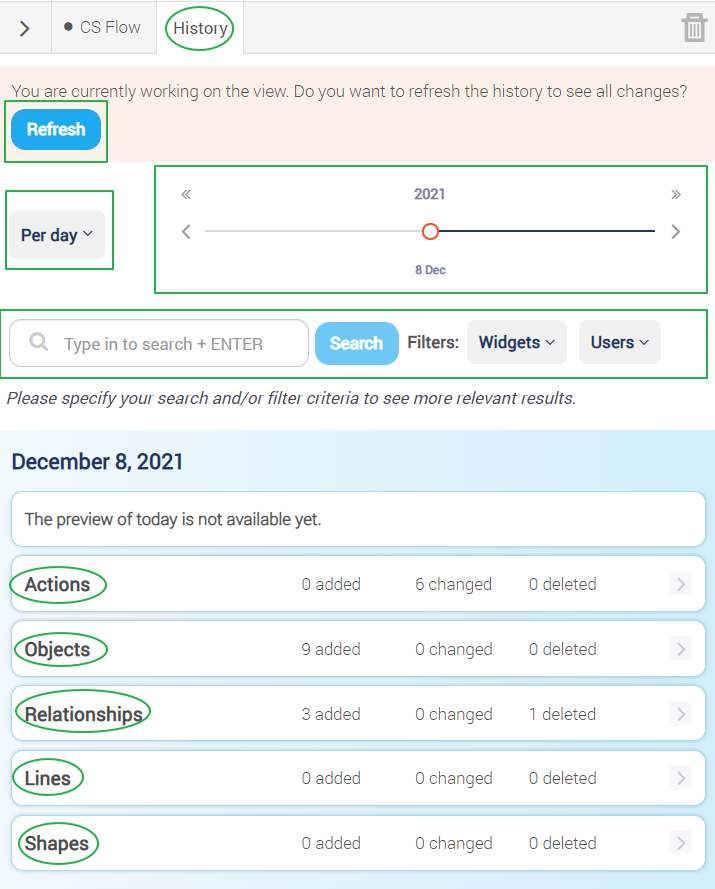
Task: Click the Refresh button
Action: (x=56, y=129)
